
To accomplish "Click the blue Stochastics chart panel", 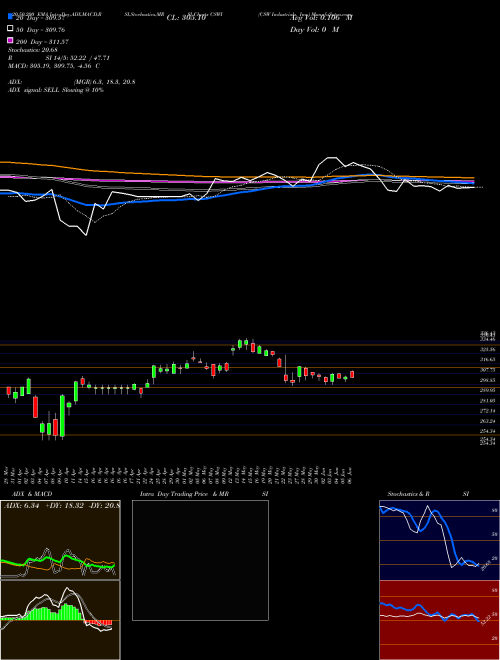I will click(x=439, y=540).
